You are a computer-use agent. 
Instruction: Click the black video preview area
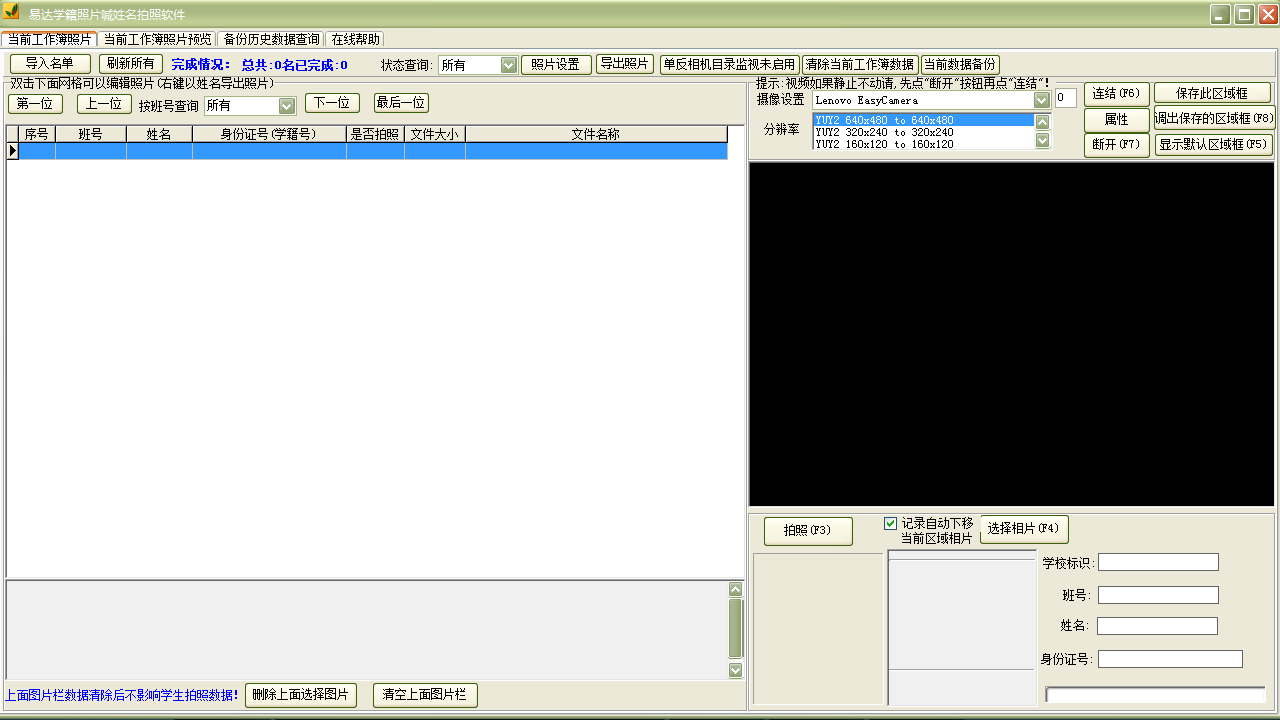pos(1011,334)
